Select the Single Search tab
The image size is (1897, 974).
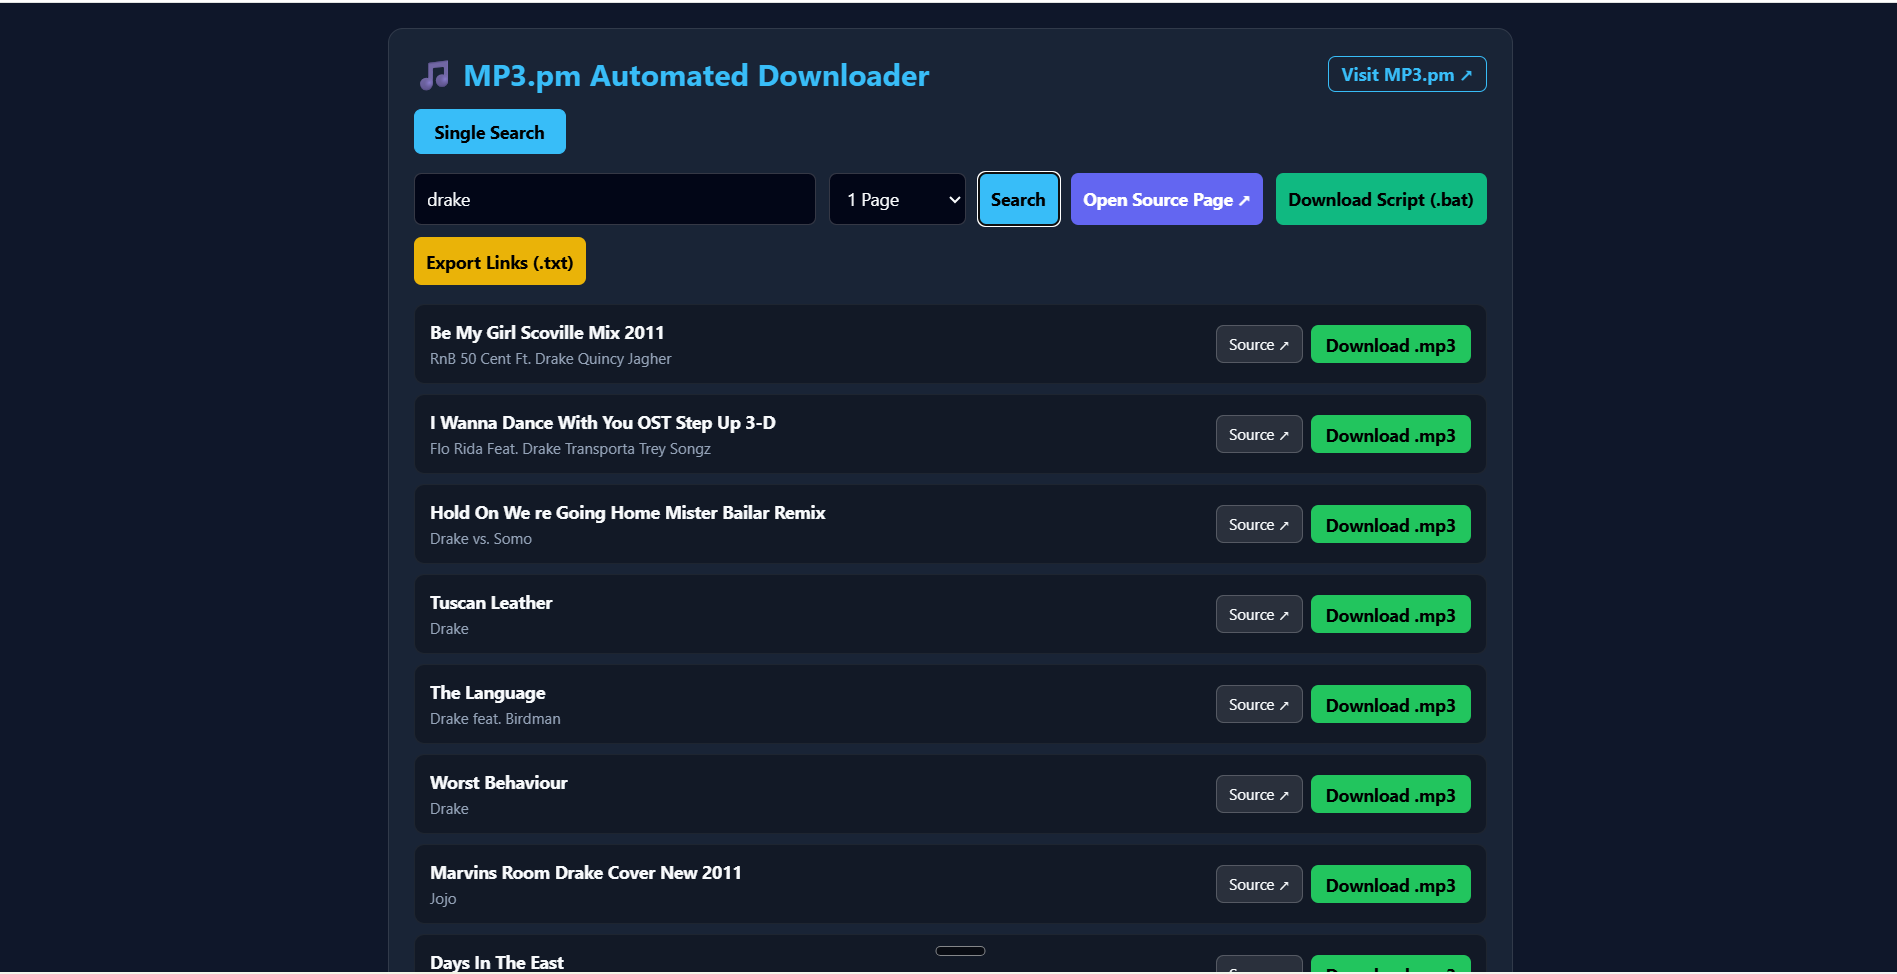click(x=489, y=132)
